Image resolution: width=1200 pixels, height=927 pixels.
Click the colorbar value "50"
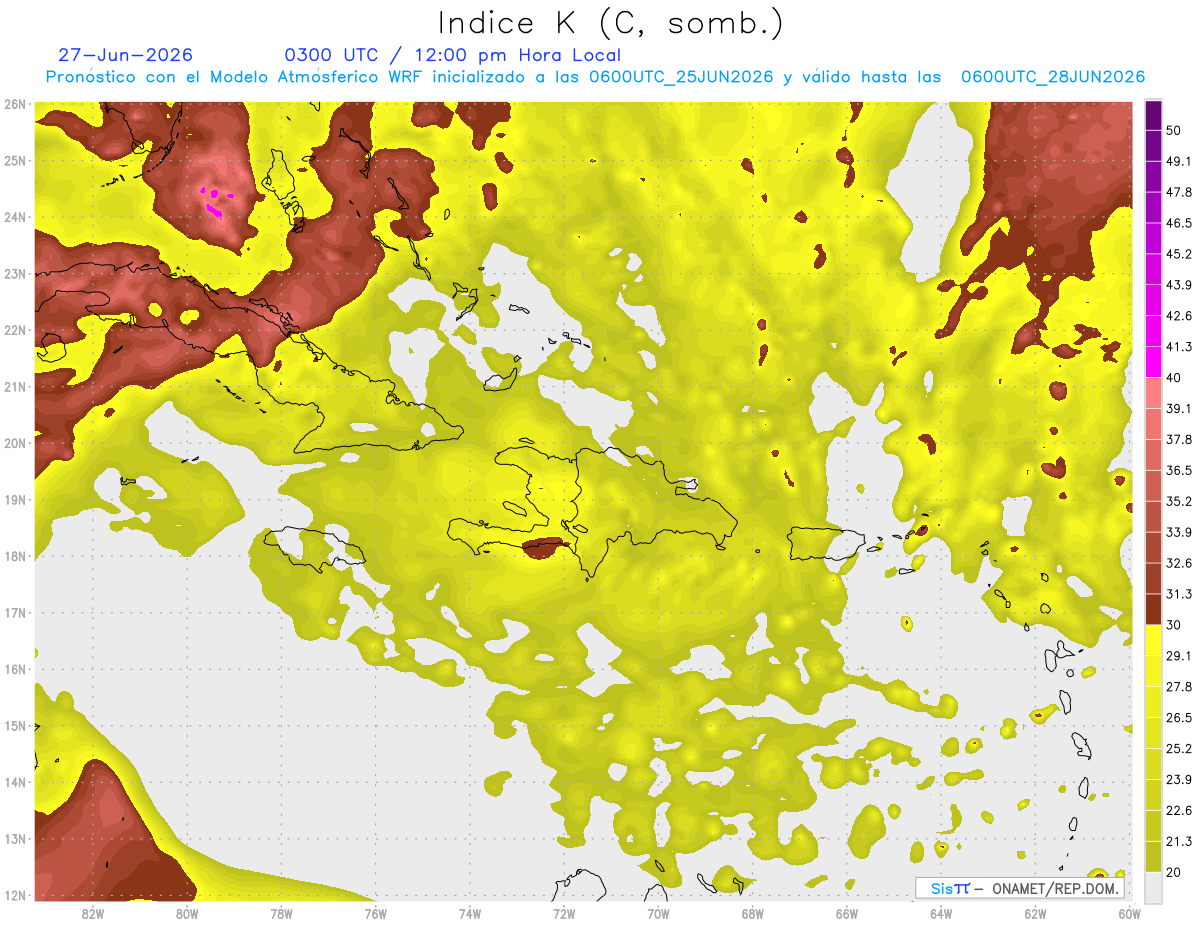click(x=1174, y=130)
